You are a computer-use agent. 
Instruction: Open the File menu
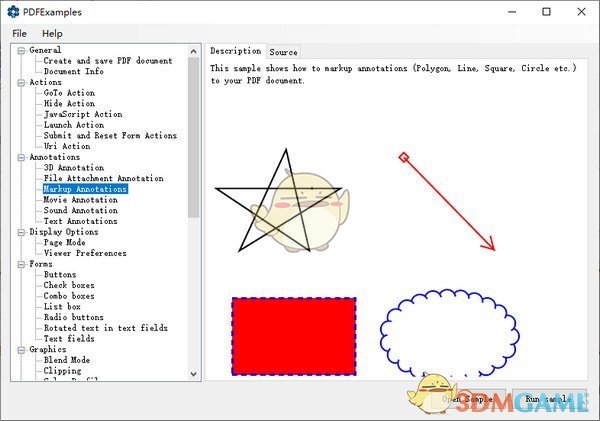(20, 34)
